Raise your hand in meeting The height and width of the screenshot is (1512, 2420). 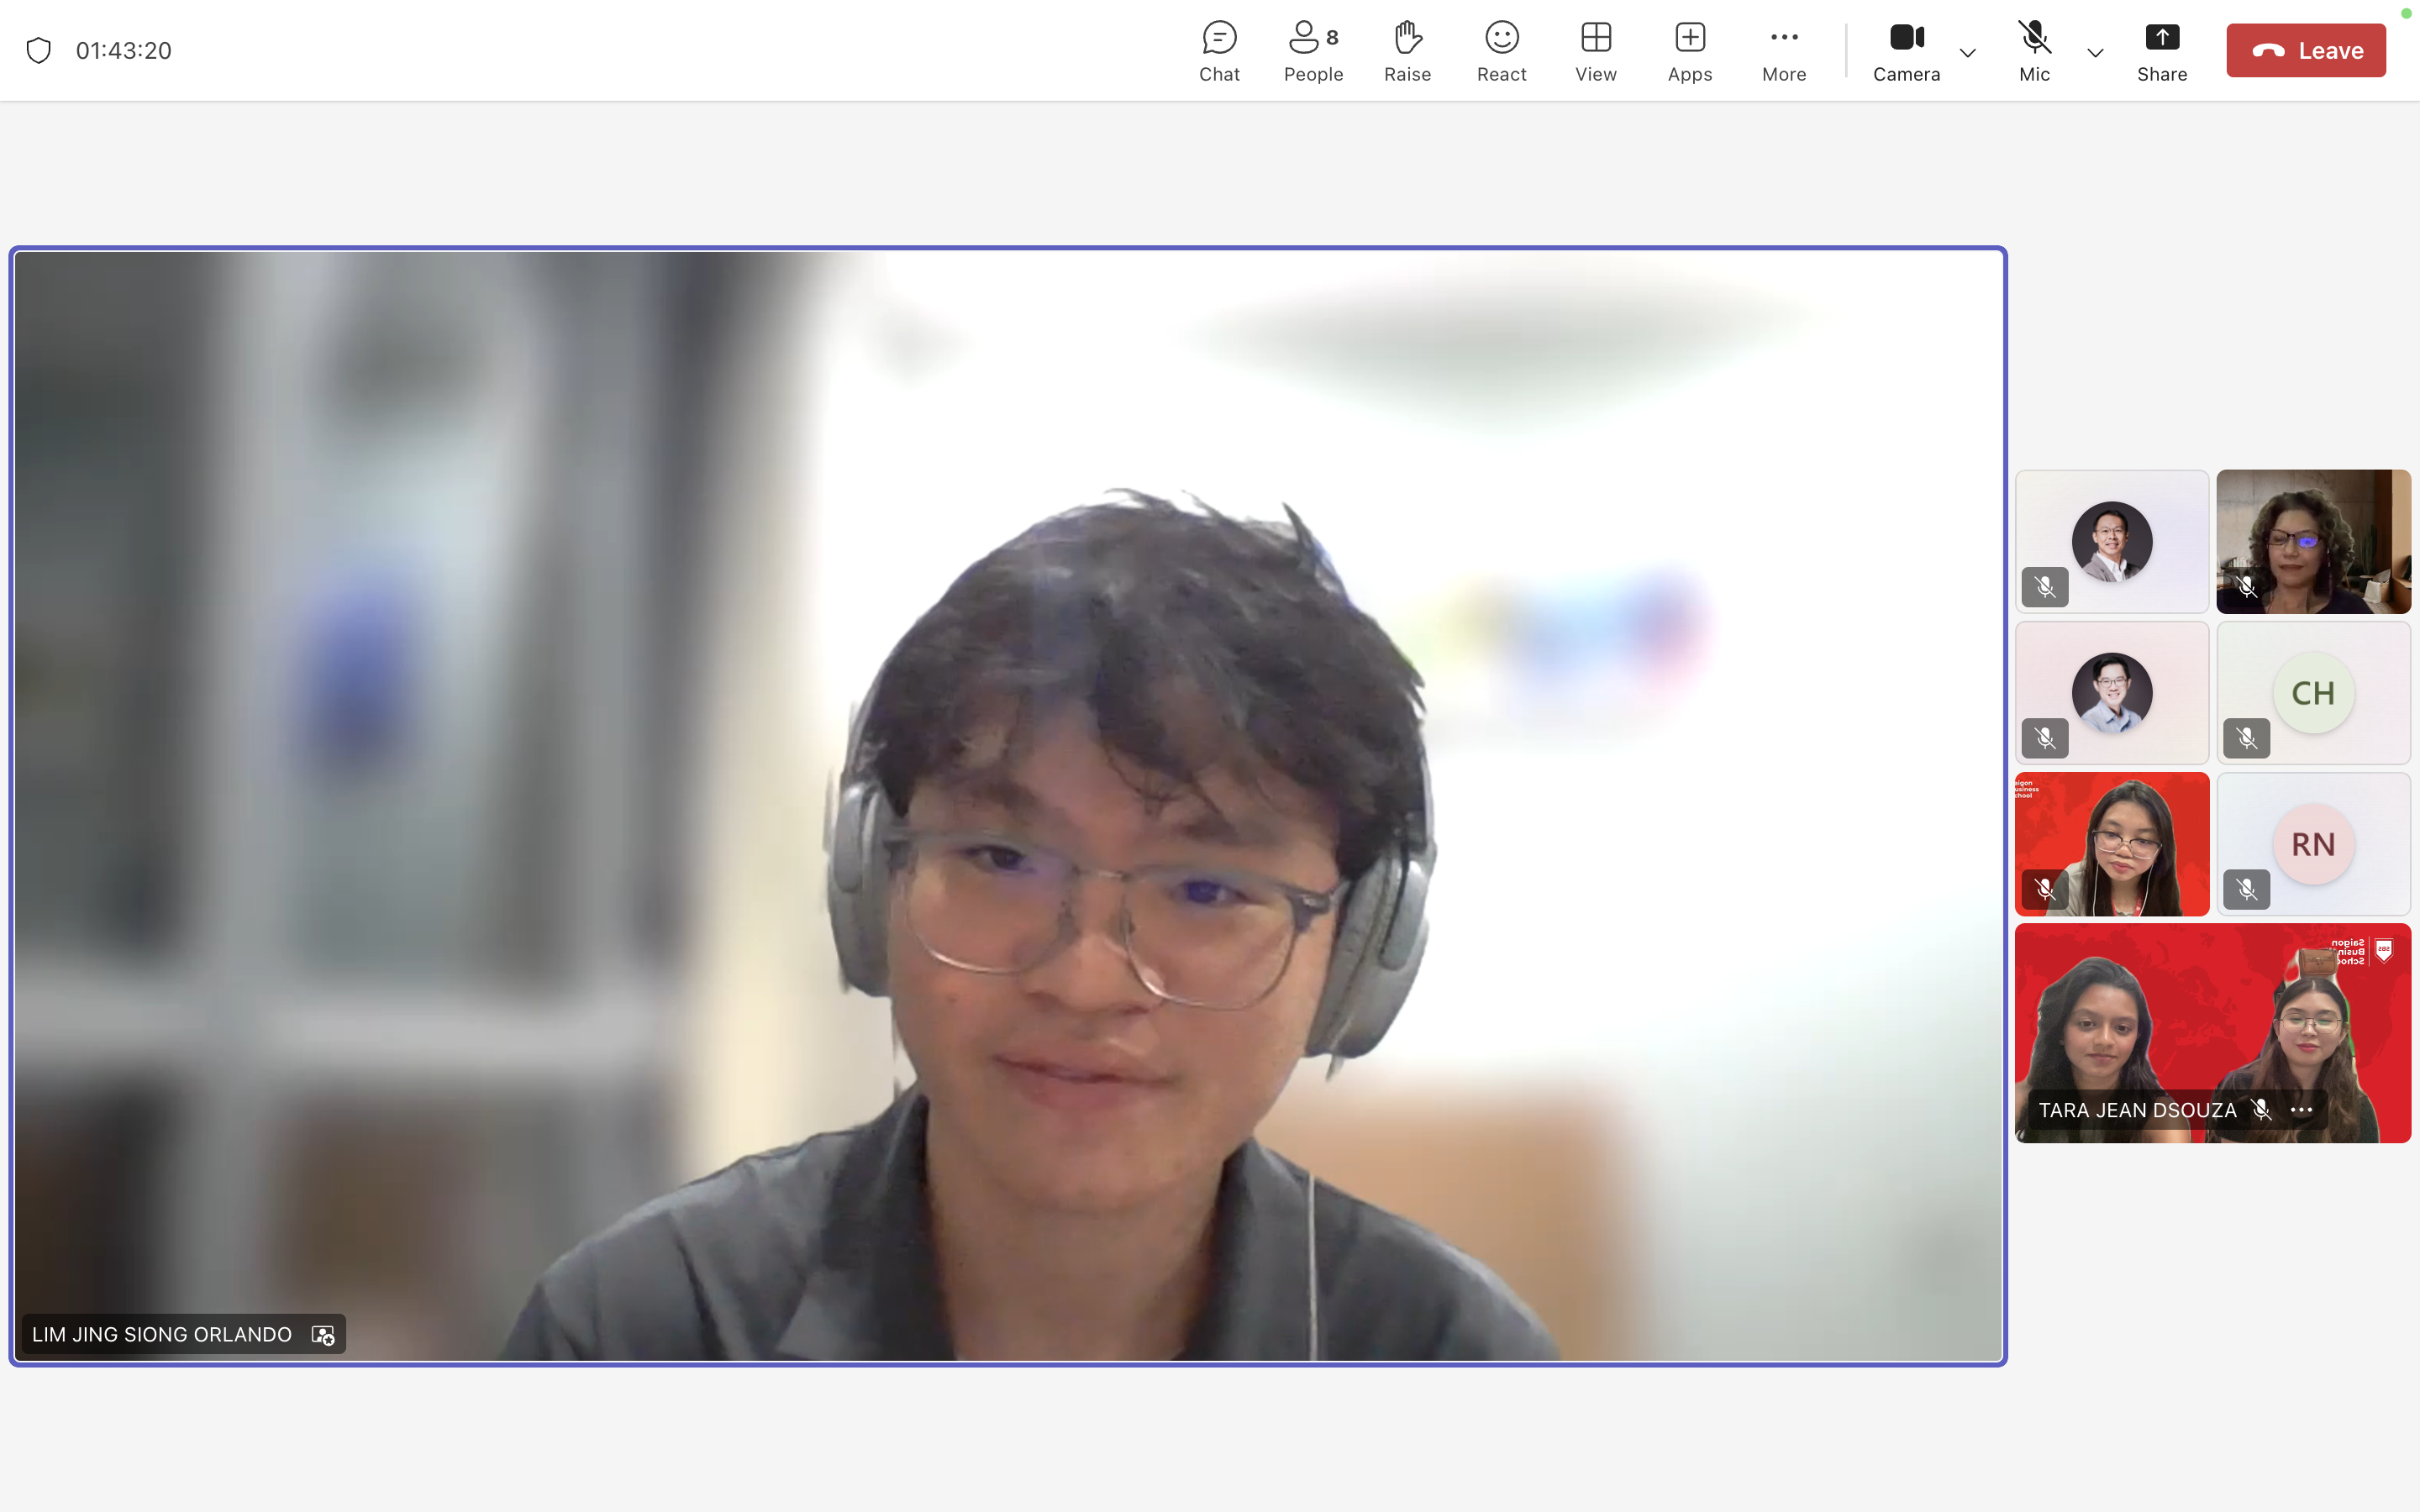coord(1407,51)
